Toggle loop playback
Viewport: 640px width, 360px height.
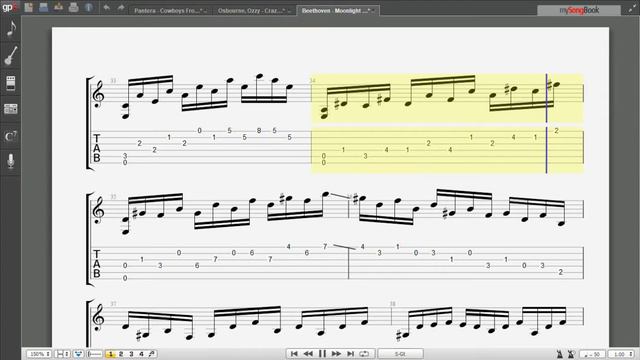pyautogui.click(x=364, y=353)
